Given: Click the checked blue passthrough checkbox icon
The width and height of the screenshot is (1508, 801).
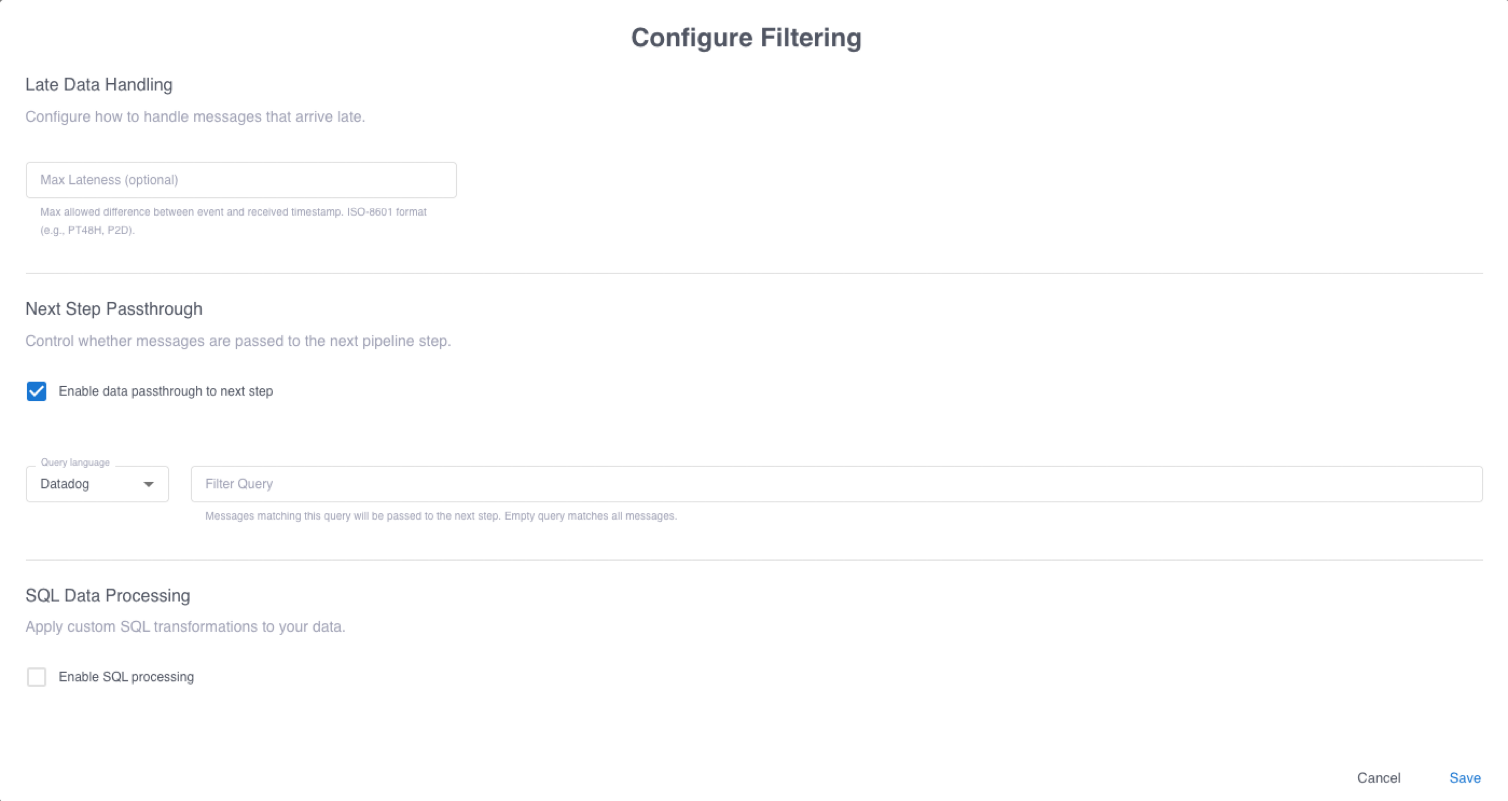Looking at the screenshot, I should (36, 391).
